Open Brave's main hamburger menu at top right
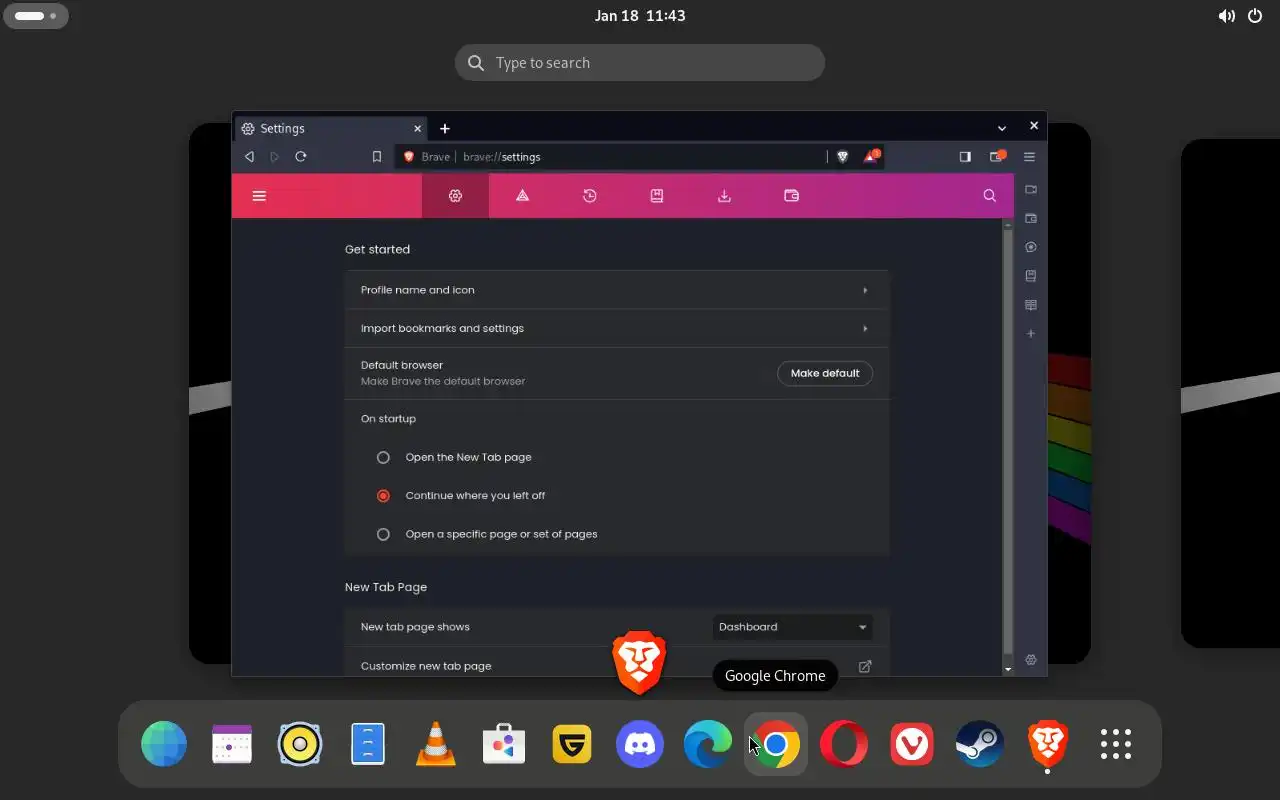Viewport: 1280px width, 800px height. (x=1029, y=156)
